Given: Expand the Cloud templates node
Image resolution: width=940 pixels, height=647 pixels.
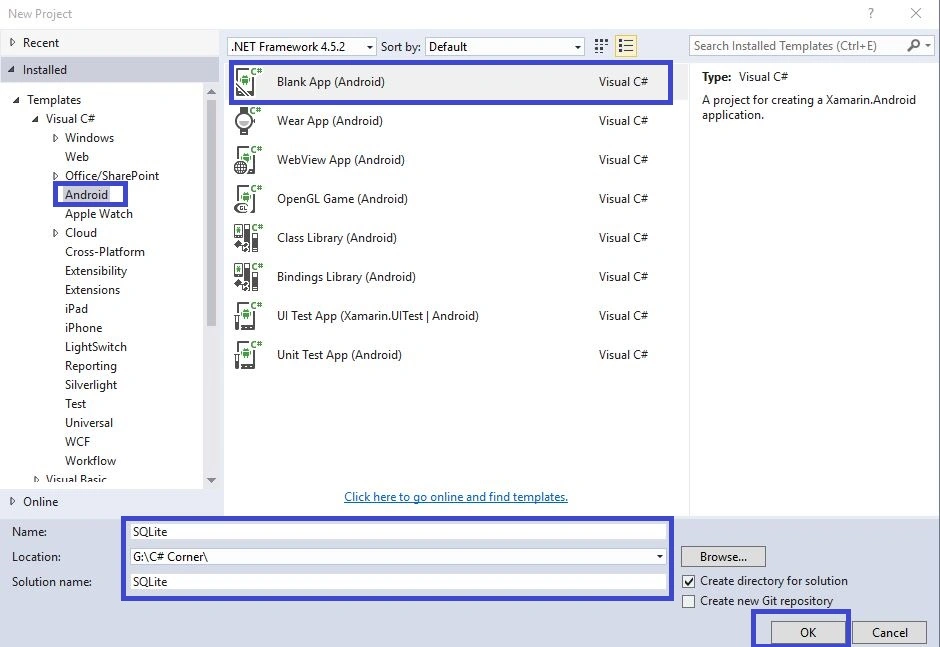Looking at the screenshot, I should (x=55, y=233).
